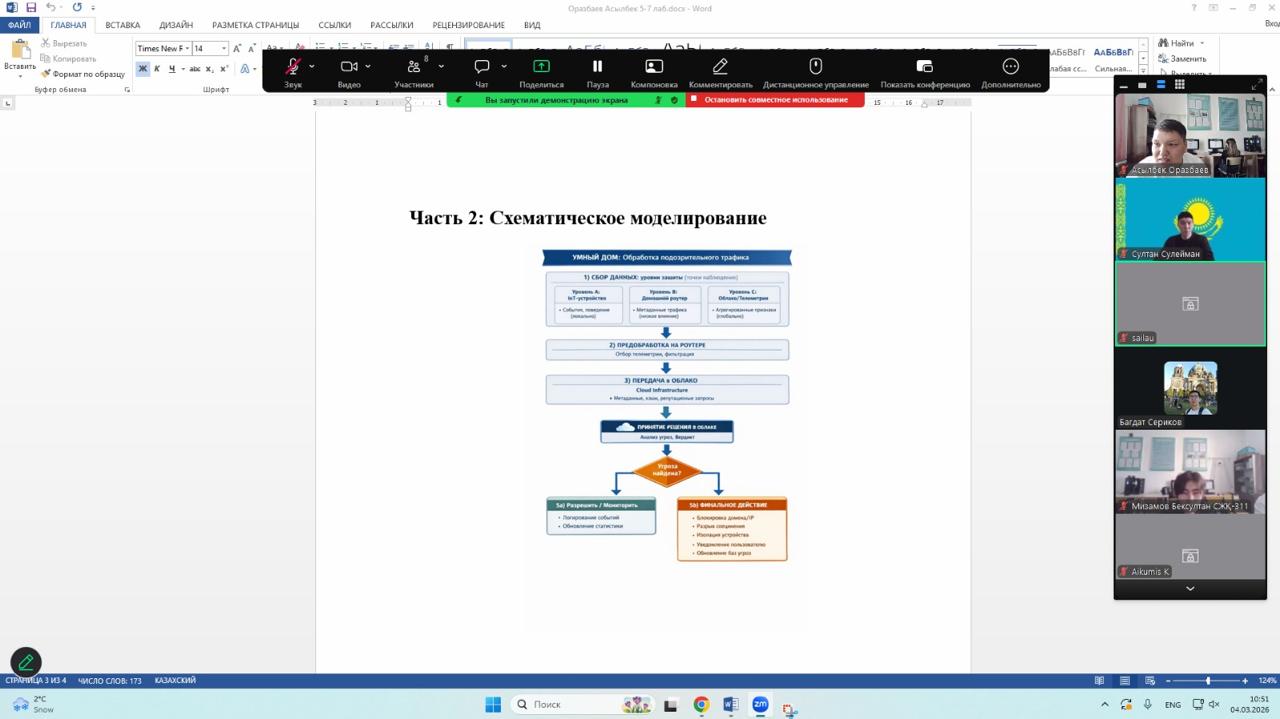
Task: Click the Заменить replace button
Action: pos(1187,59)
